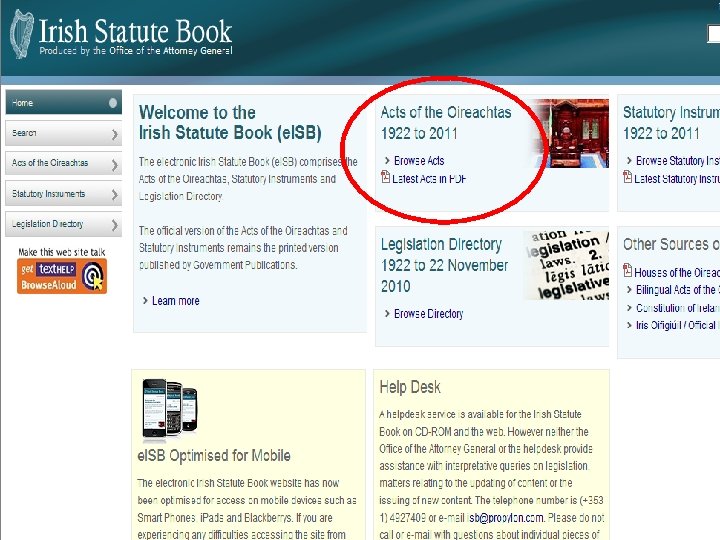Click arrow bullet before Browse Acts
Image resolution: width=720 pixels, height=540 pixels.
(387, 161)
